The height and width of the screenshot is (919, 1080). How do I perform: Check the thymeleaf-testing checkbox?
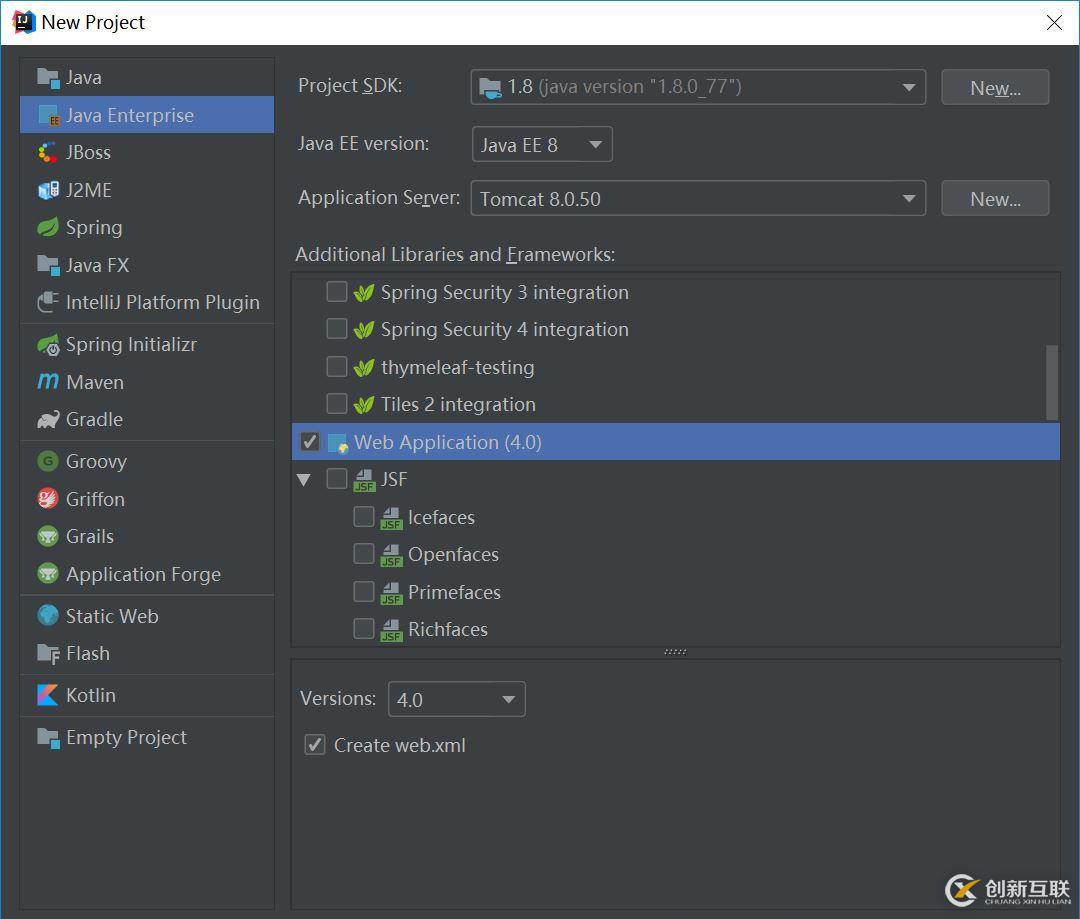click(337, 367)
